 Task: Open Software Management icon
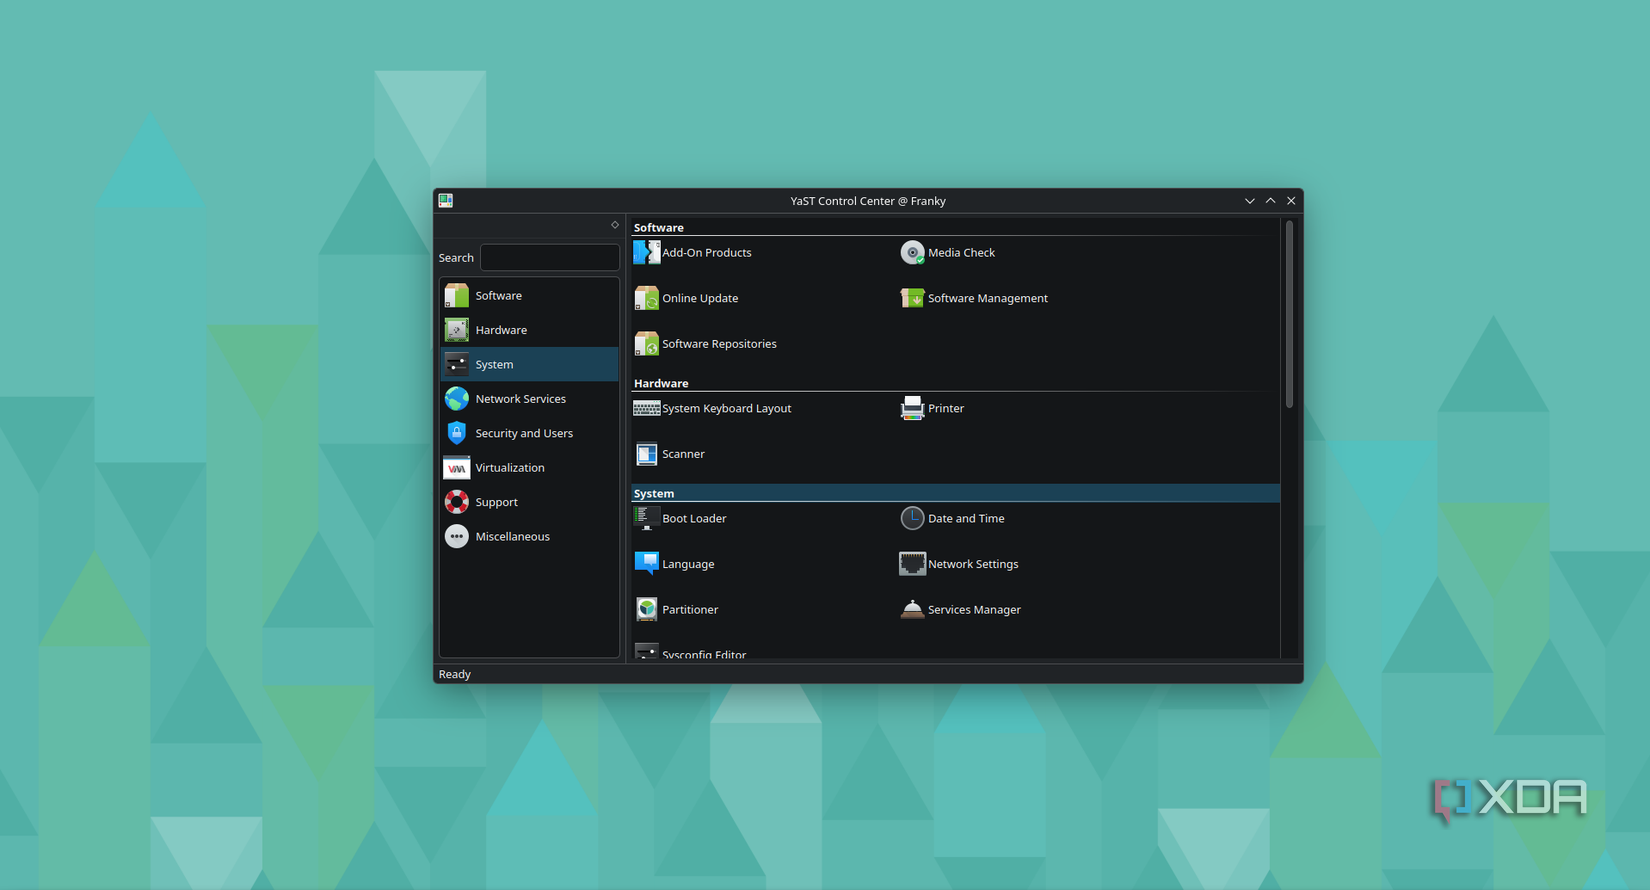point(912,298)
